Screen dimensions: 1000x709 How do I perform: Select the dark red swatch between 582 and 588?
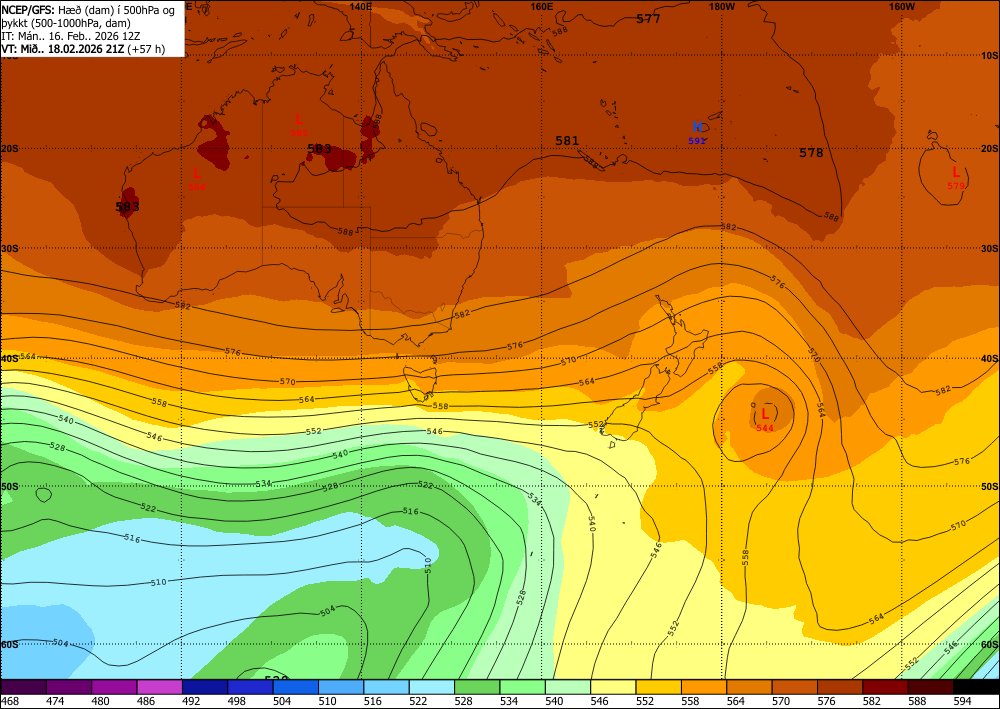pyautogui.click(x=884, y=687)
